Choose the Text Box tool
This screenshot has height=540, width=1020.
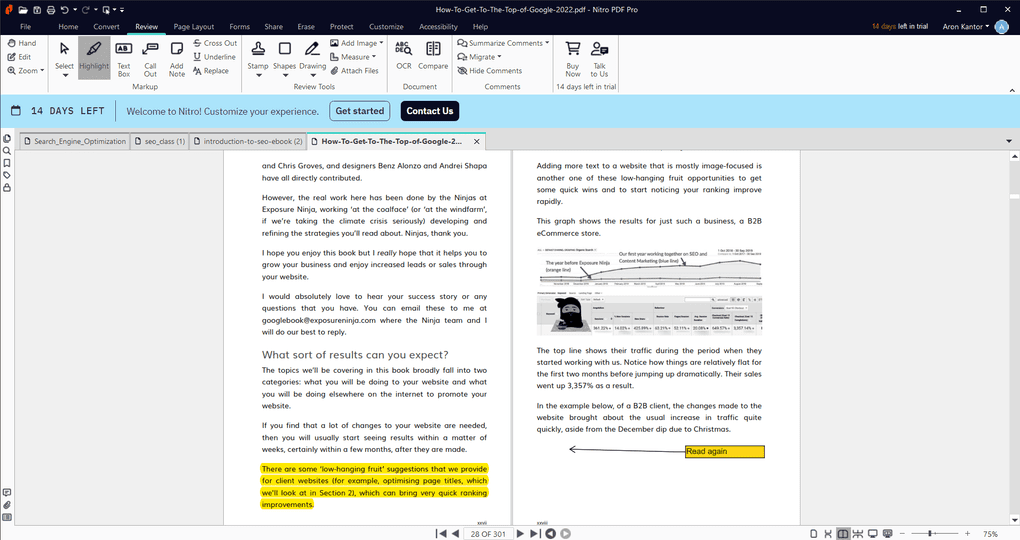(124, 59)
